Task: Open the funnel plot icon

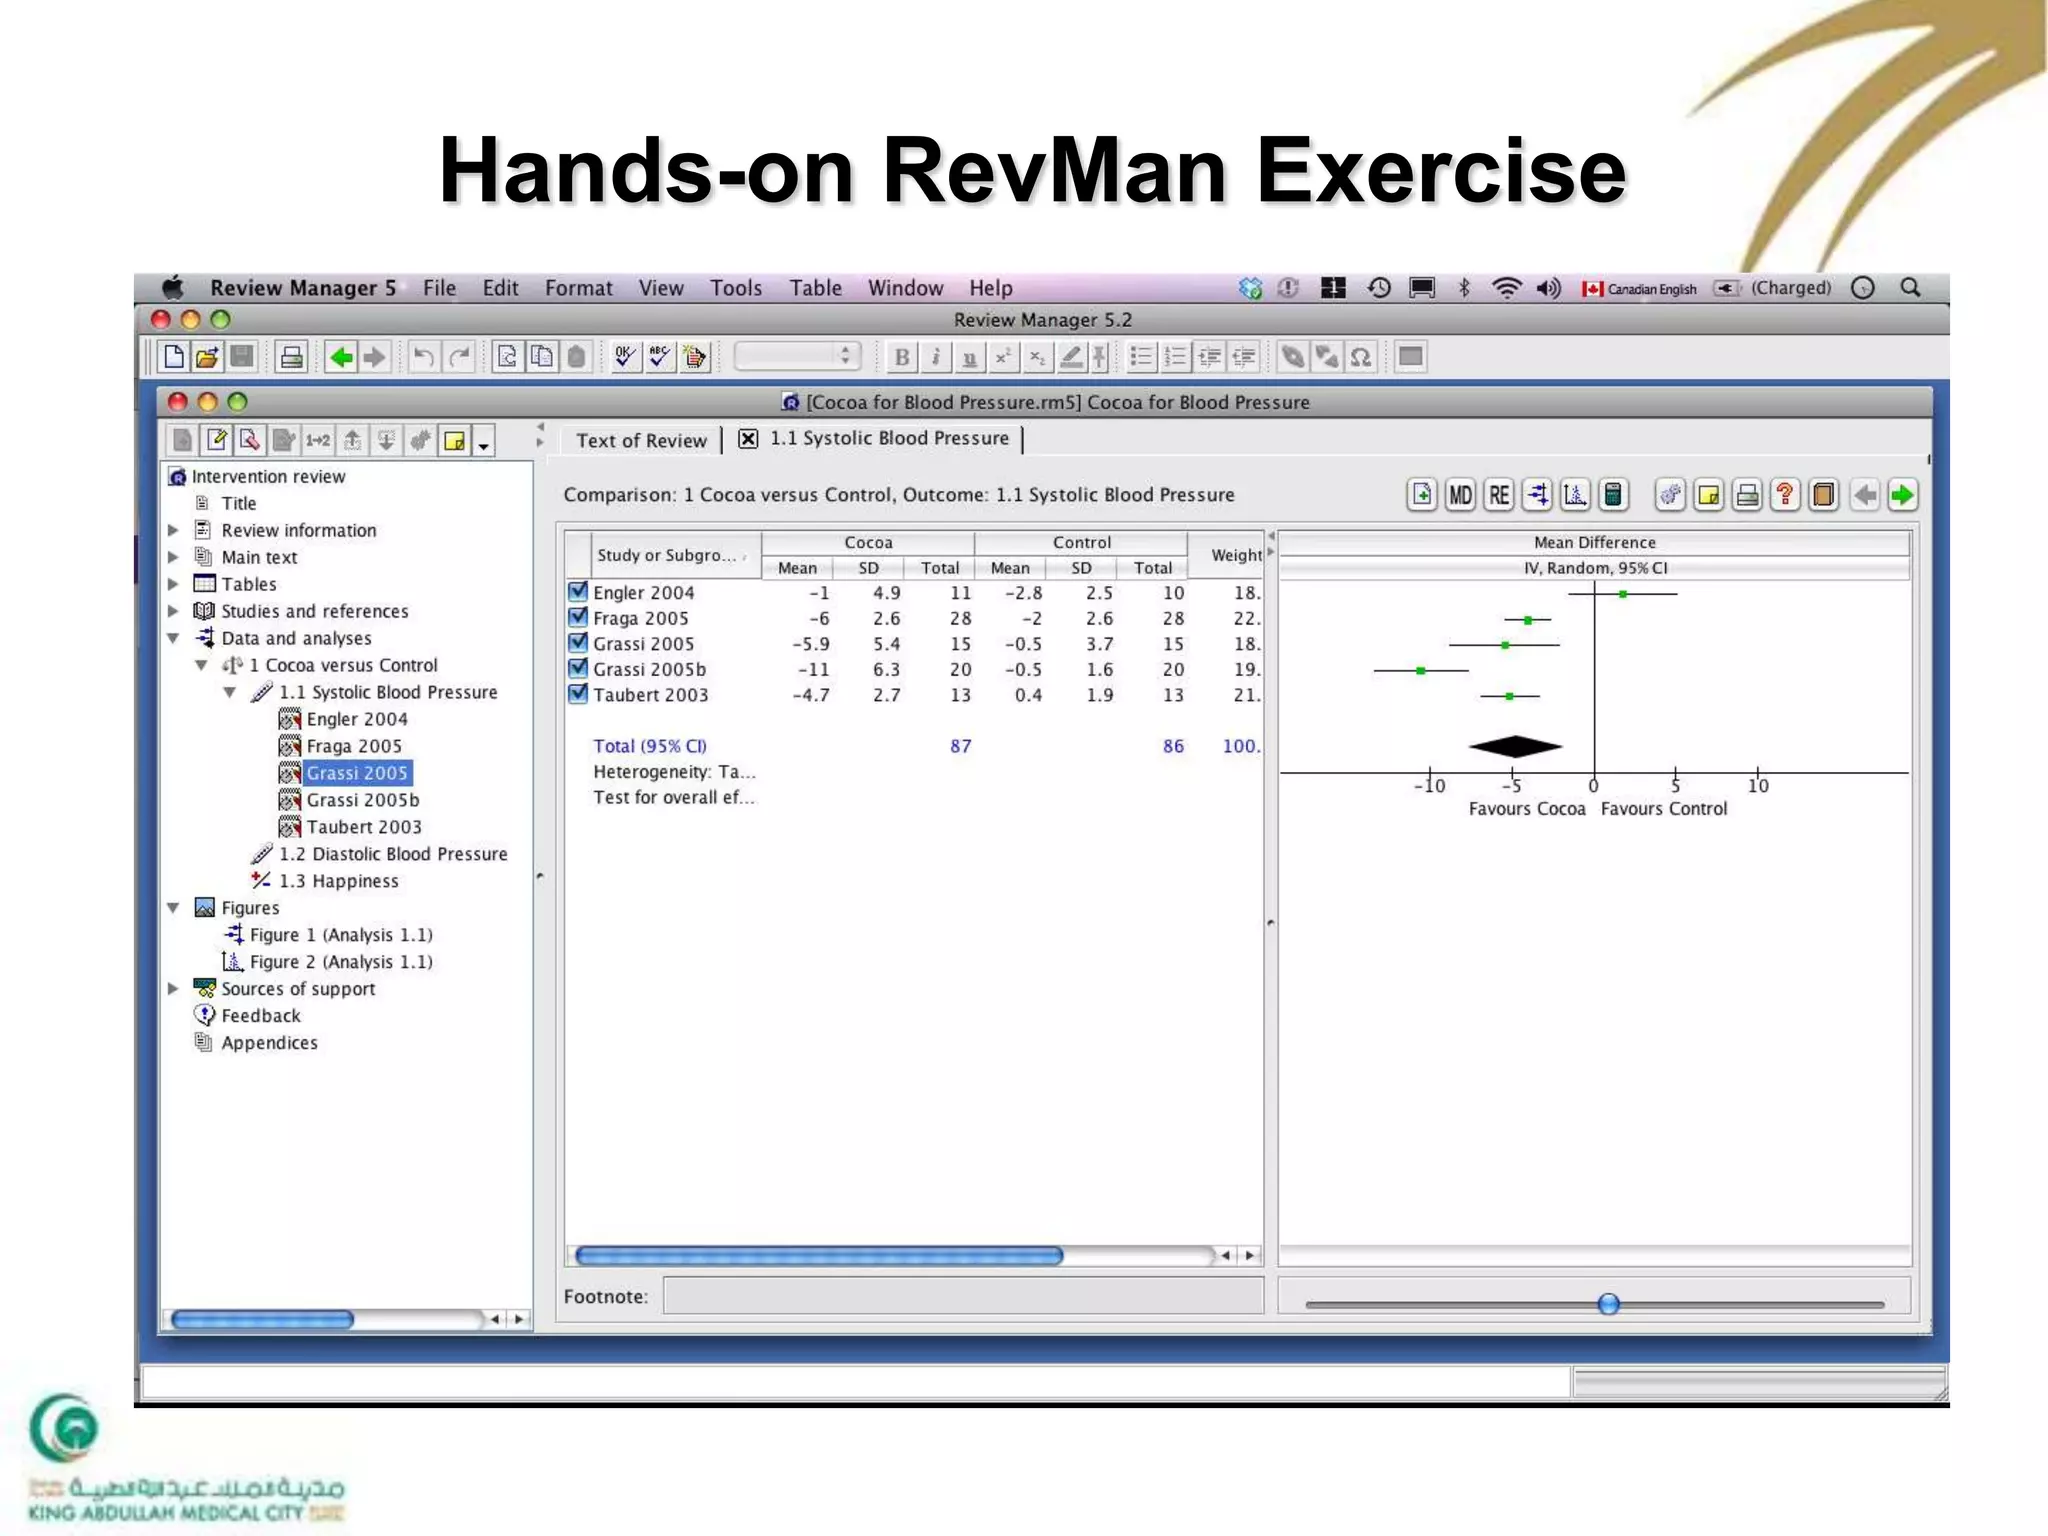Action: pyautogui.click(x=1575, y=495)
